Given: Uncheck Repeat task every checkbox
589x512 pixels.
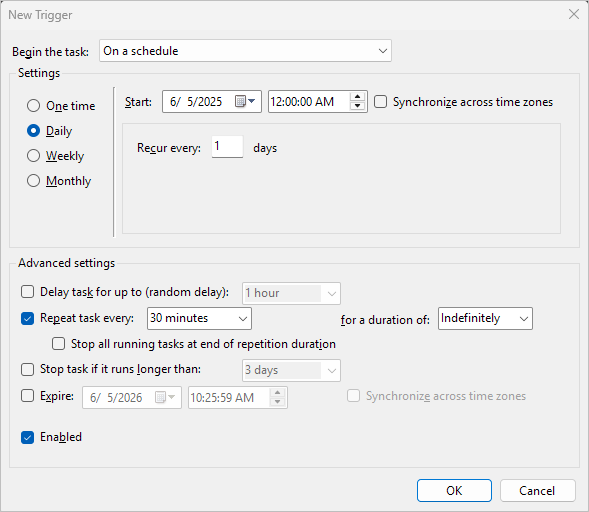Looking at the screenshot, I should (x=27, y=319).
